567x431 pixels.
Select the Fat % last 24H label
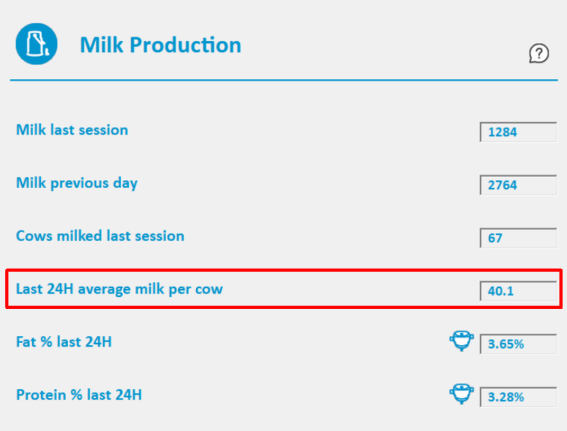(x=64, y=342)
